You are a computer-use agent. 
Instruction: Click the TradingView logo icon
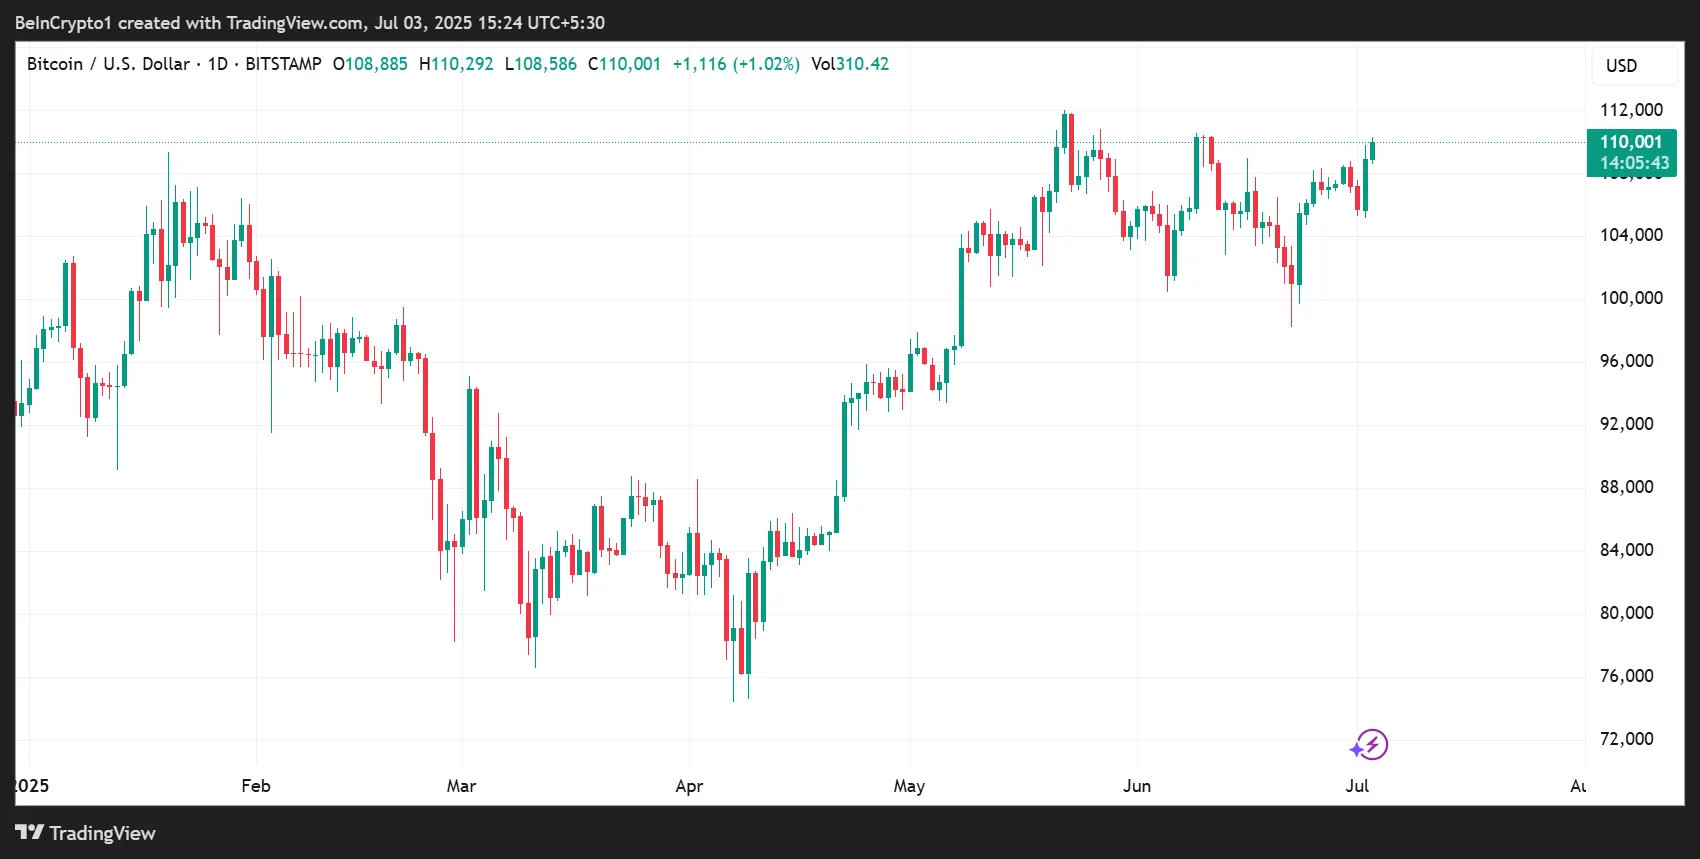(x=29, y=832)
